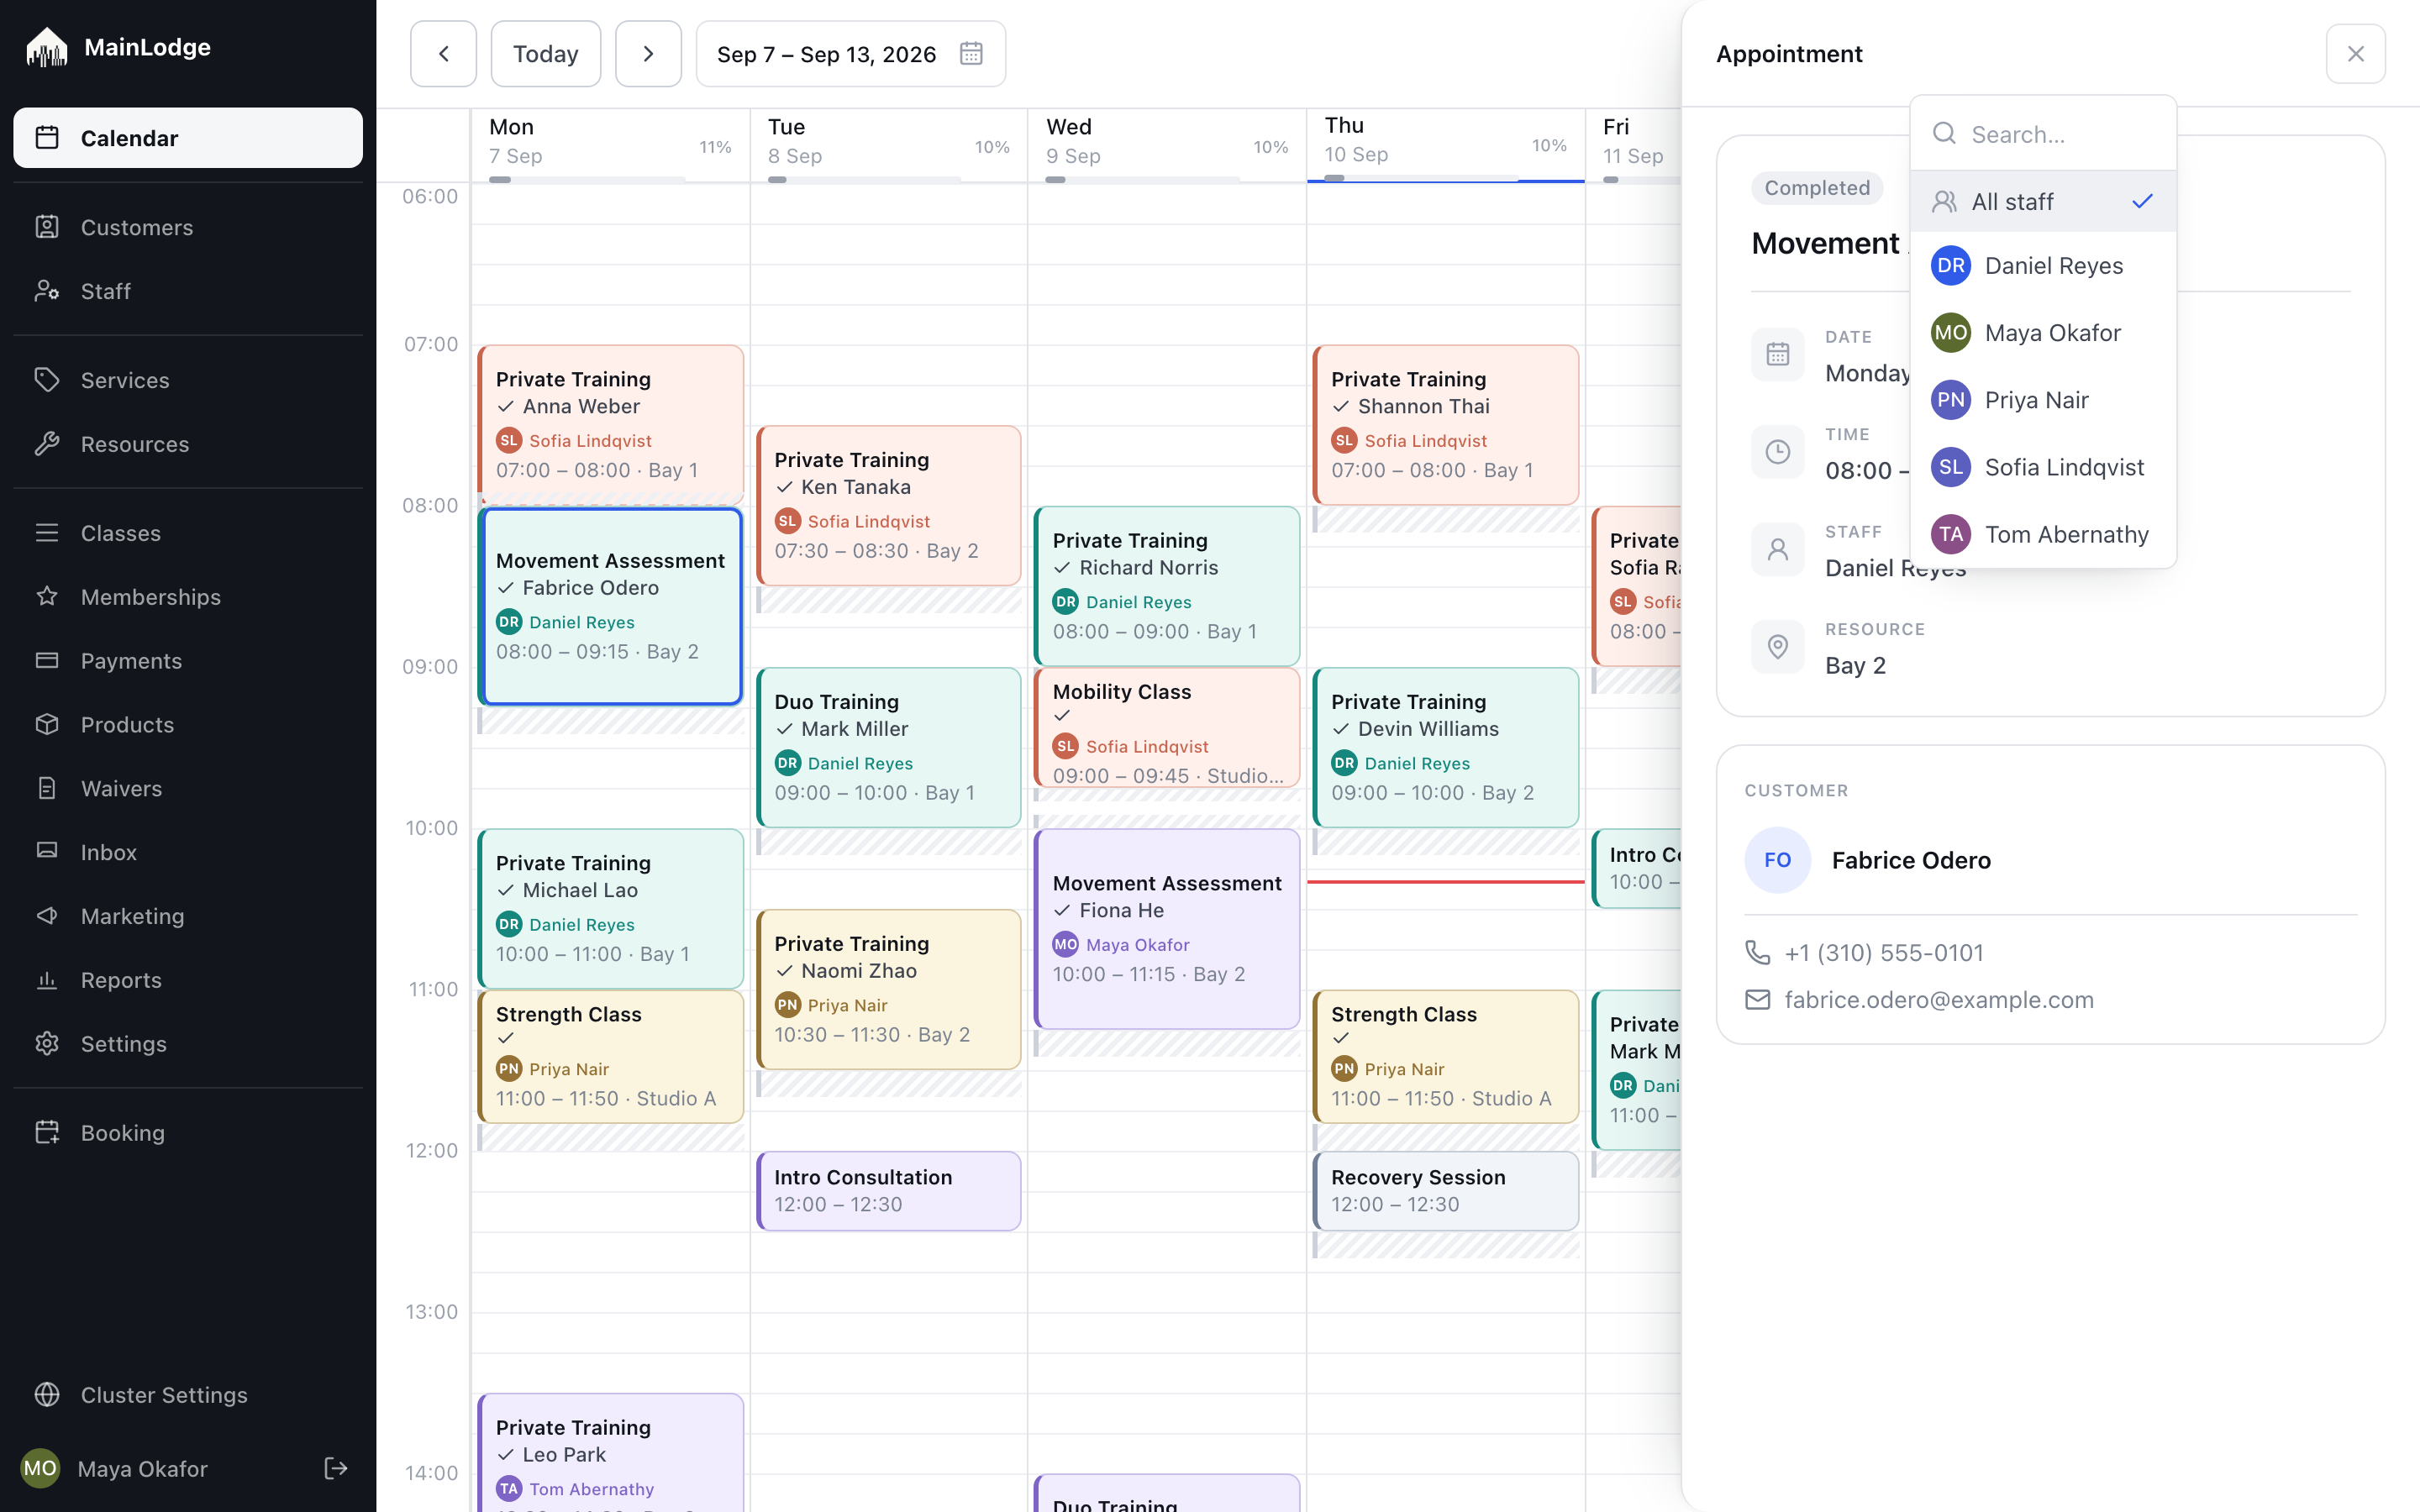2420x1512 pixels.
Task: Go to next week
Action: tap(648, 54)
